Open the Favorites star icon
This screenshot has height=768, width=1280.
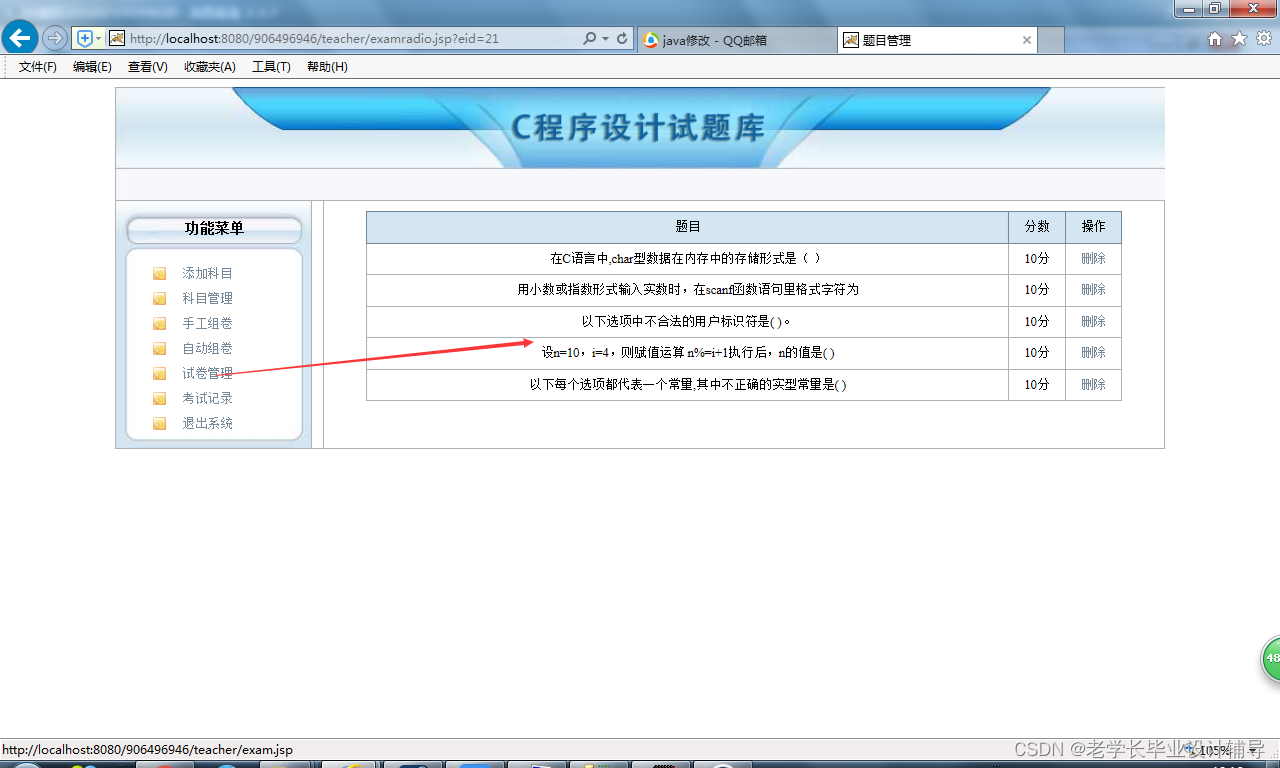(1238, 38)
